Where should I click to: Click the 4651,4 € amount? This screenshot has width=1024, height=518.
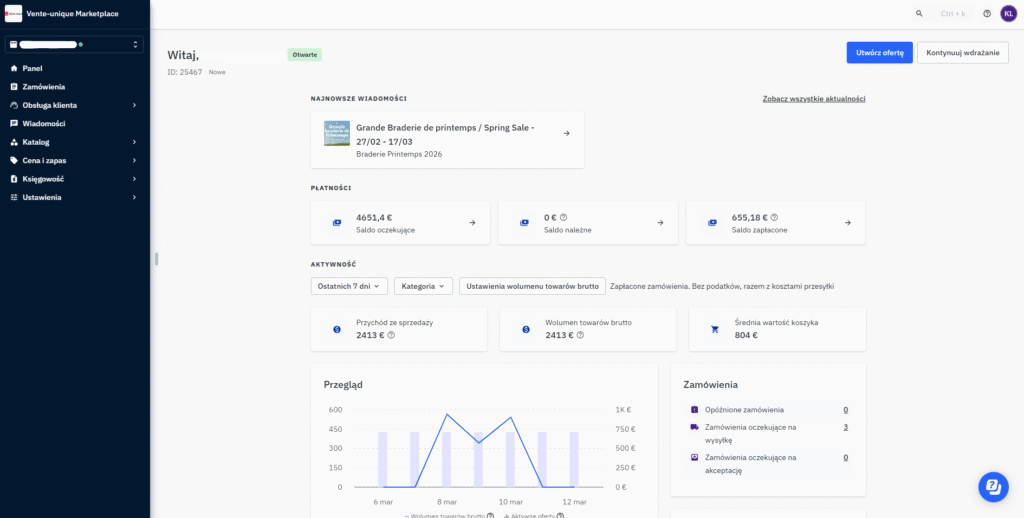374,218
